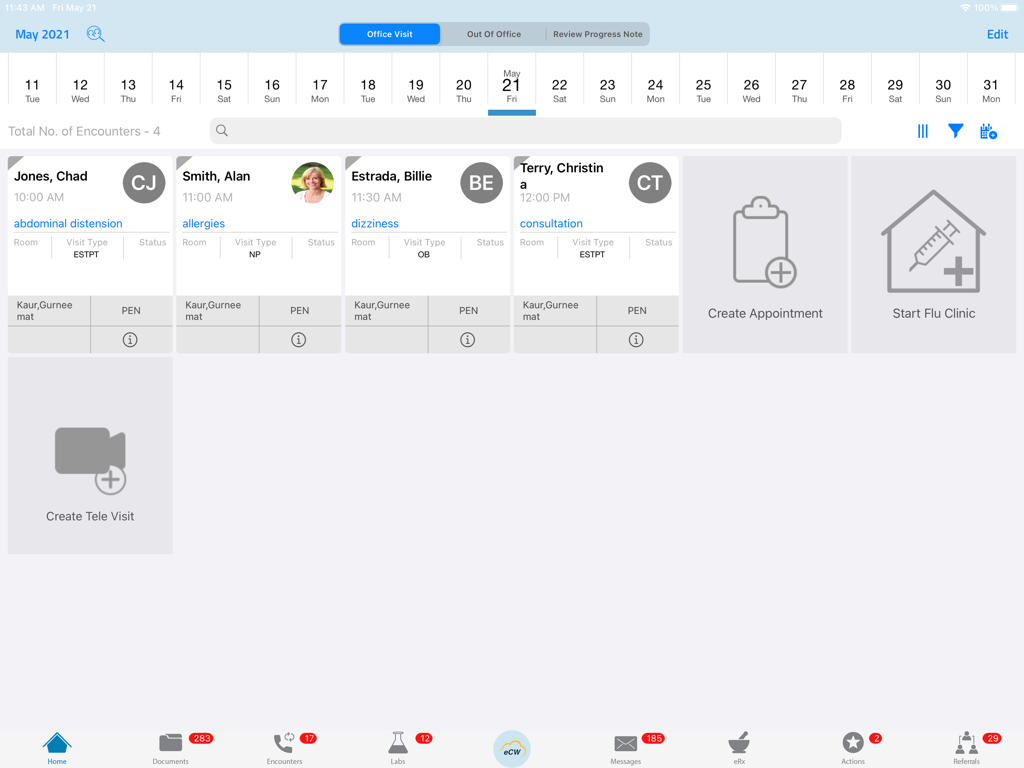The image size is (1024, 768).
Task: Open the Messages envelope icon
Action: click(625, 744)
